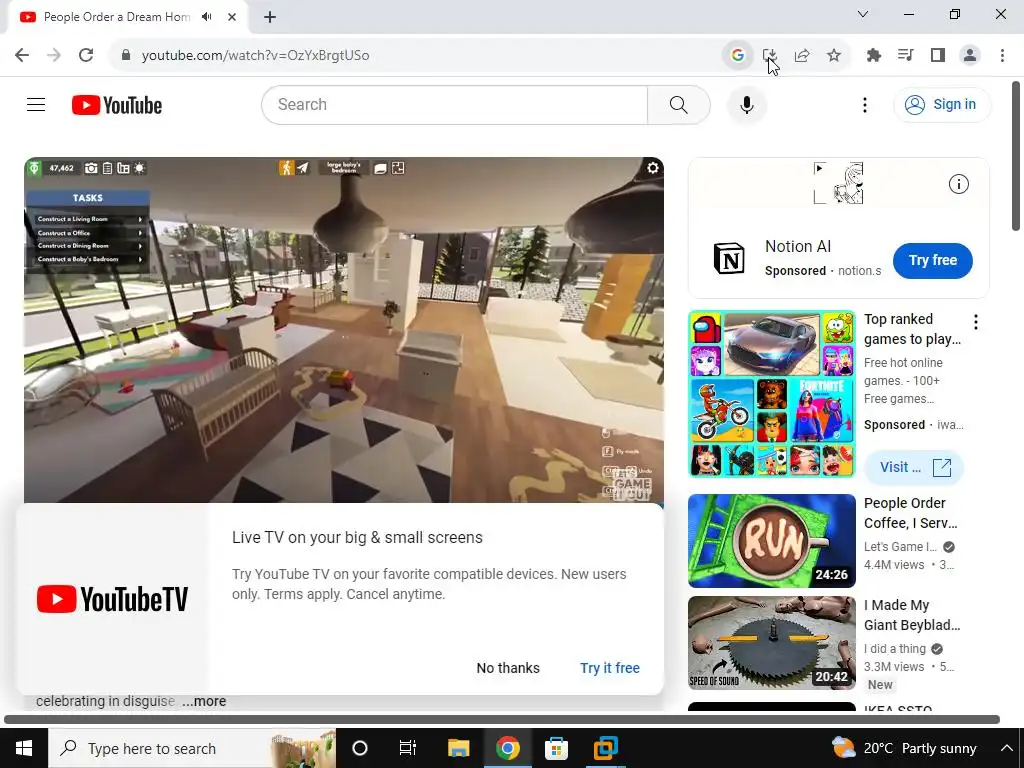
Task: Click the video player frame
Action: (x=344, y=330)
